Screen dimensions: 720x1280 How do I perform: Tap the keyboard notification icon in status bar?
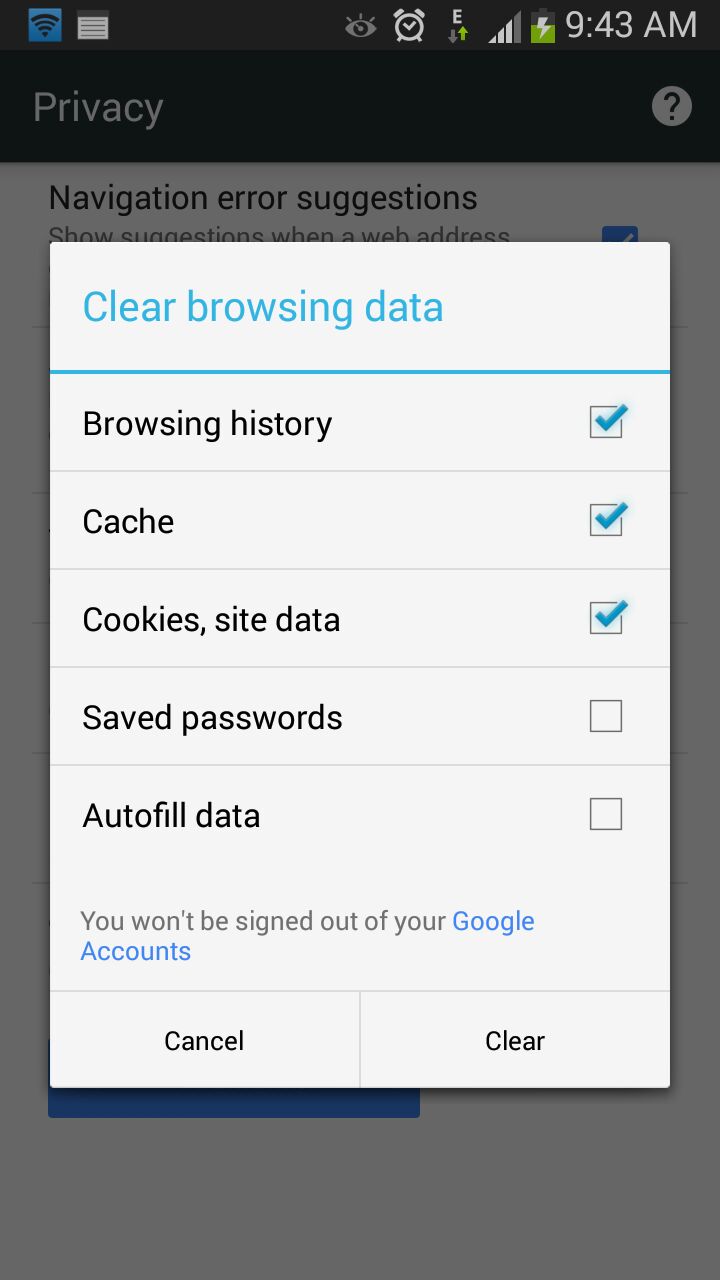point(93,26)
